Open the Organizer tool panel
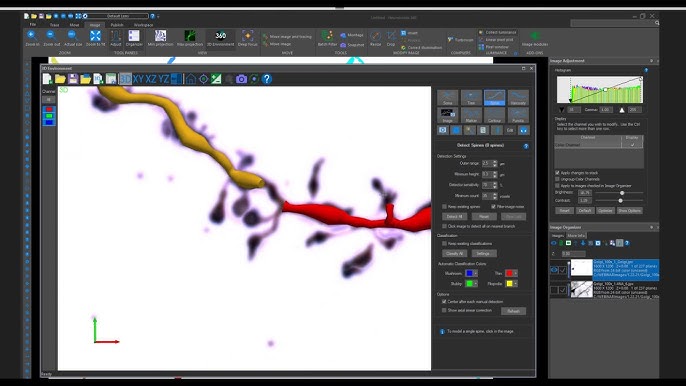The image size is (686, 386). point(134,38)
